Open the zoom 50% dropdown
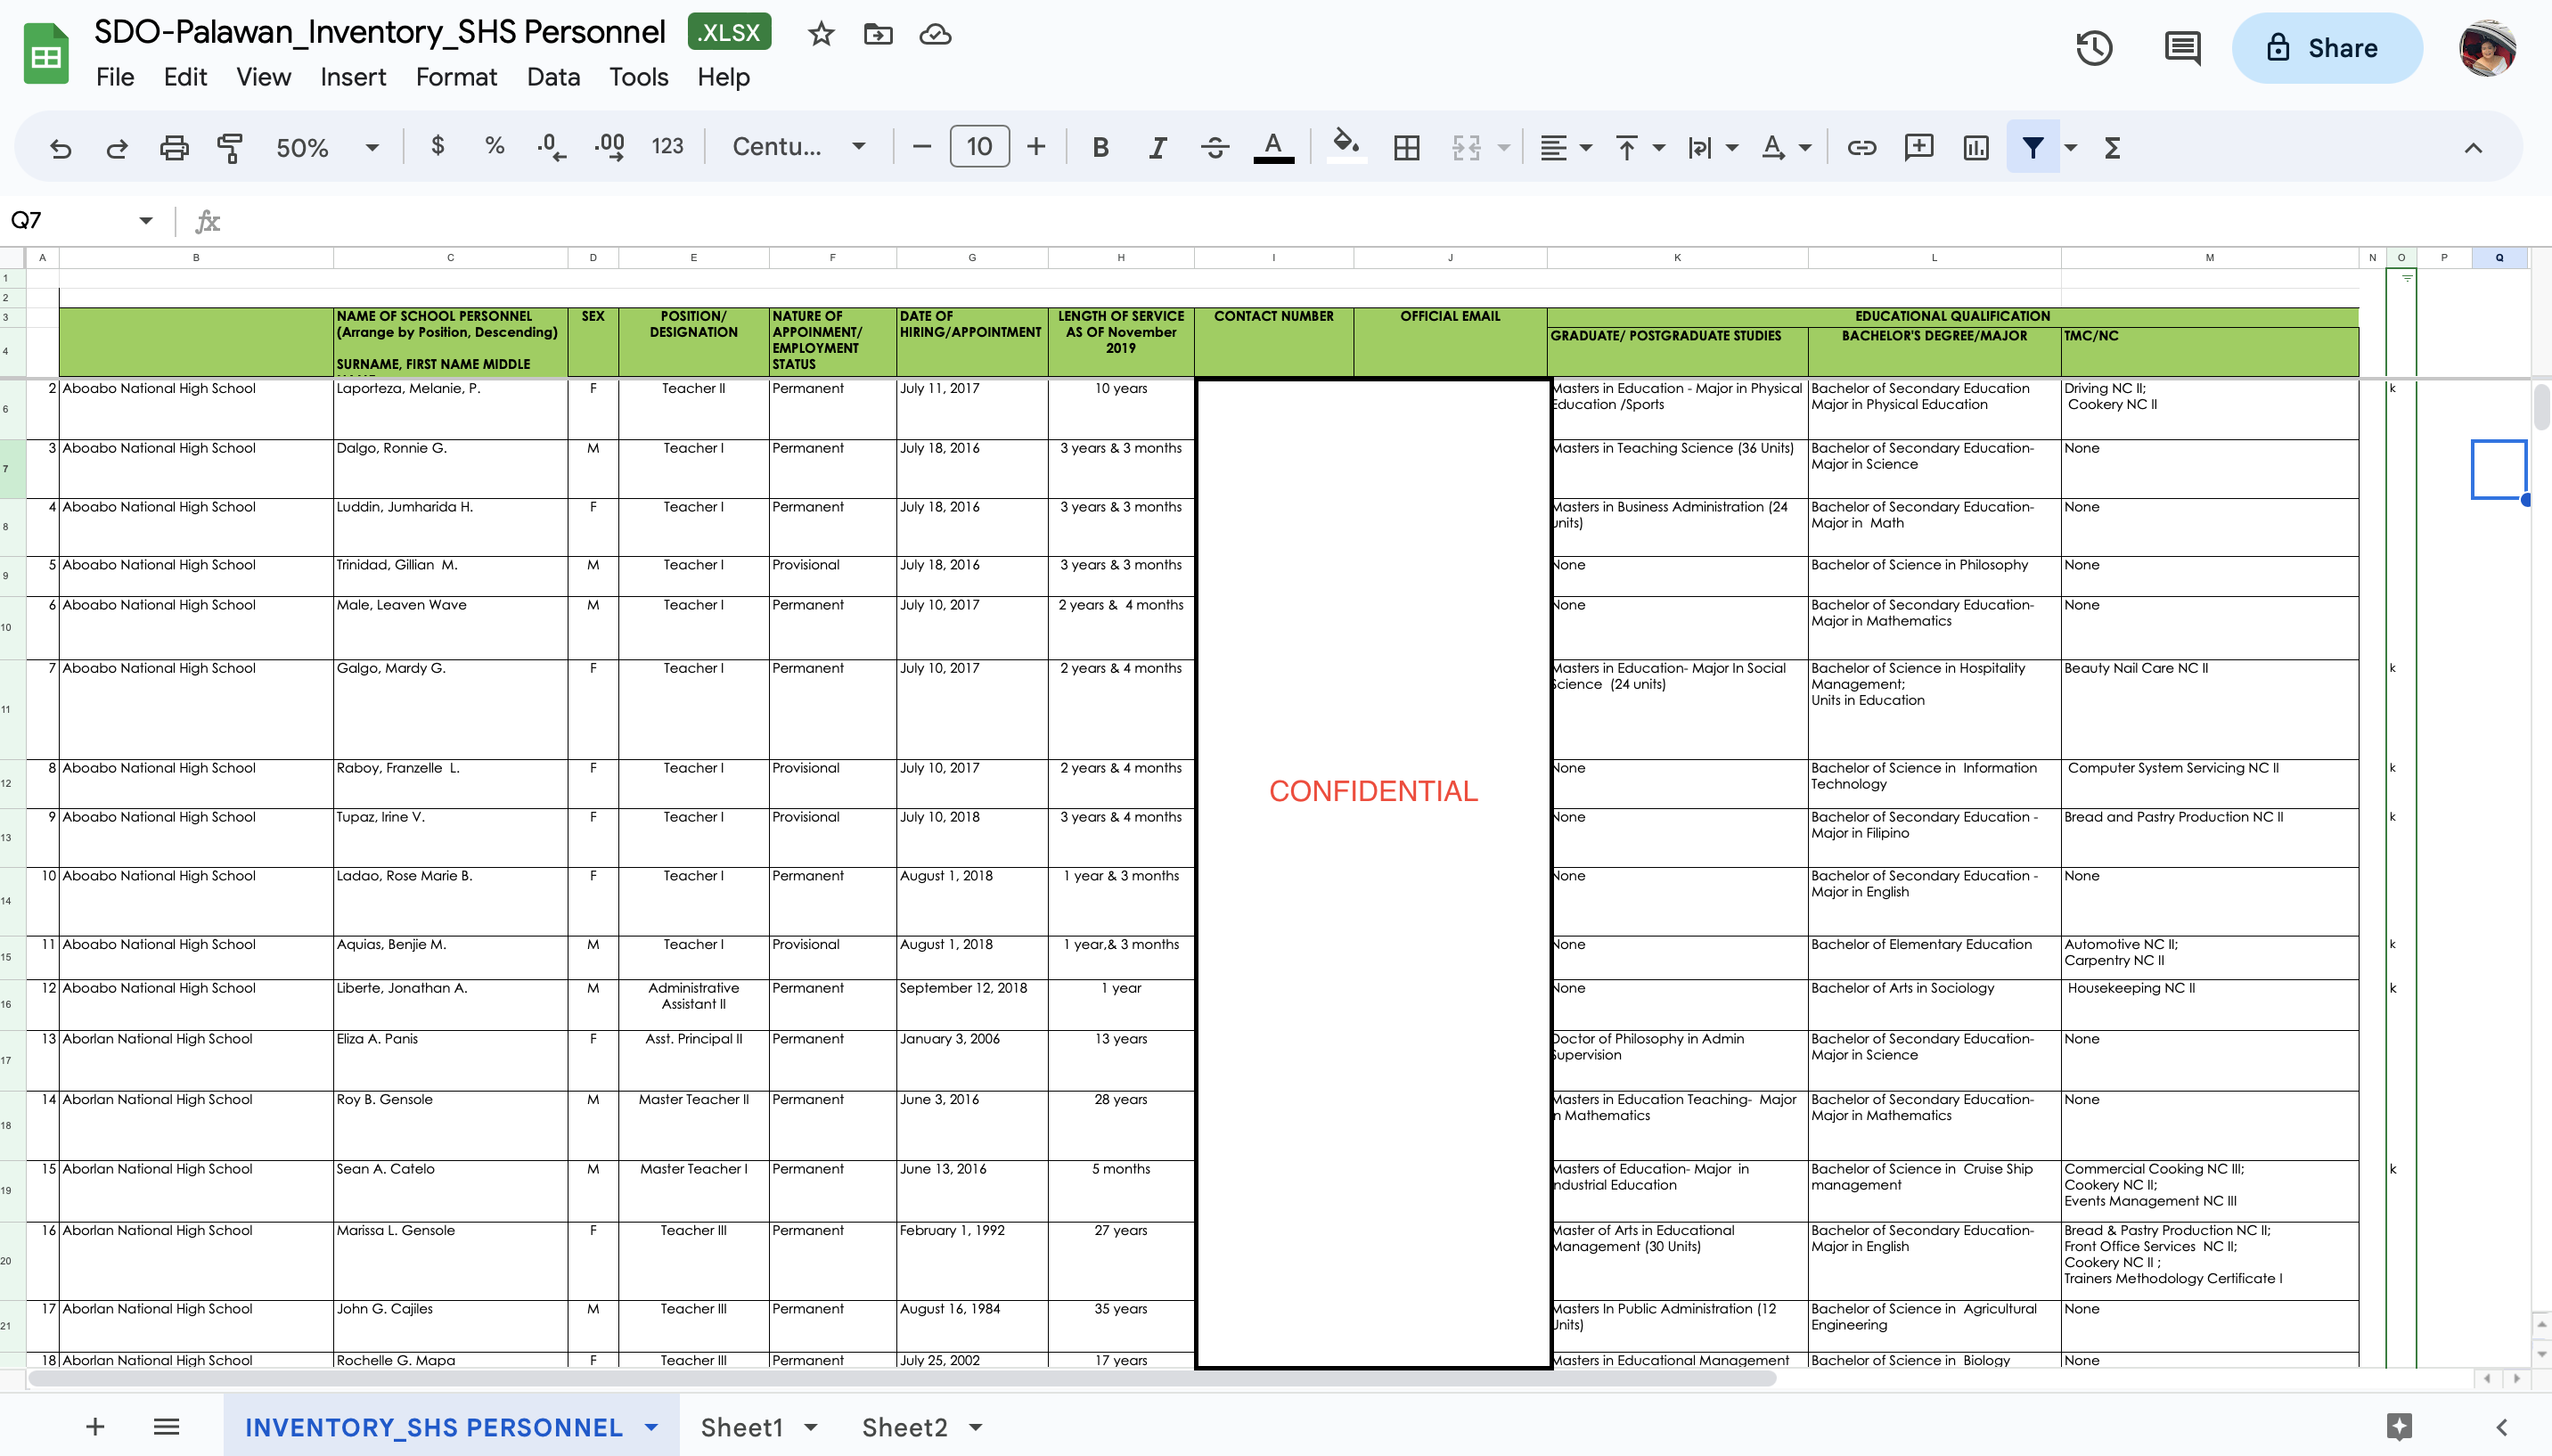The width and height of the screenshot is (2552, 1456). click(x=326, y=148)
